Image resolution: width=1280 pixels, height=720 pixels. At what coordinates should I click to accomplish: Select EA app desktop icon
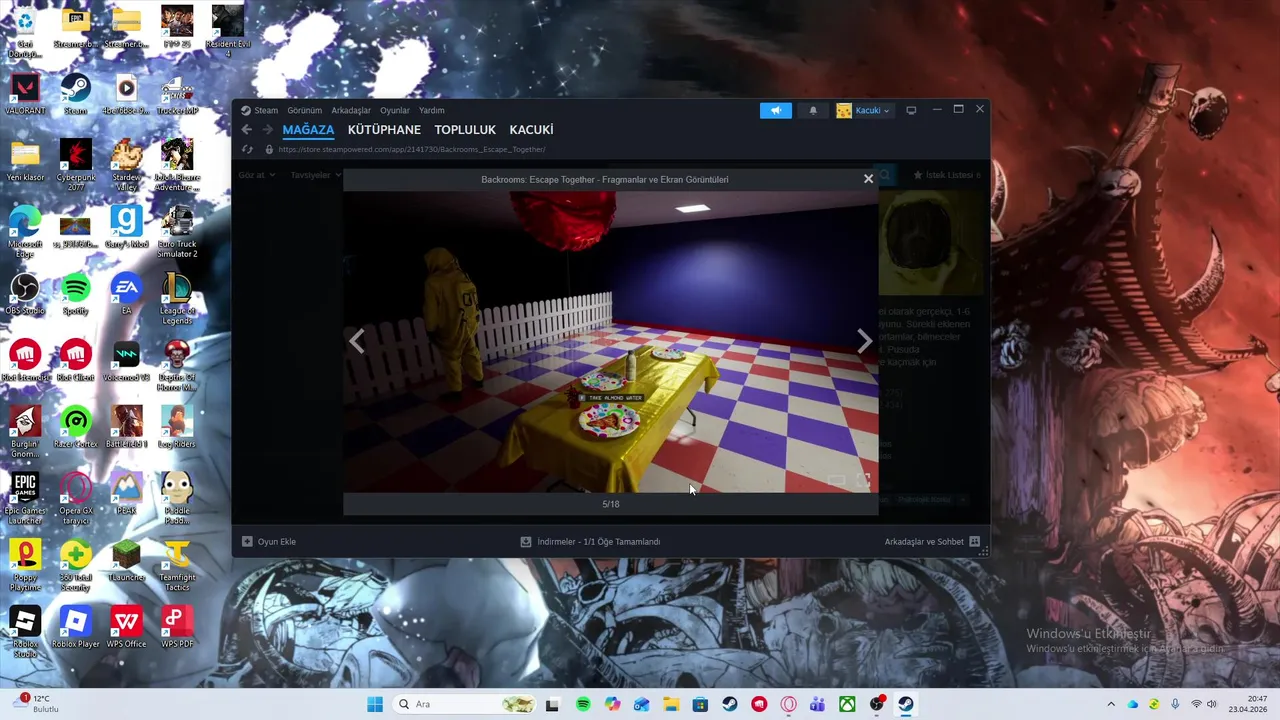[x=127, y=294]
